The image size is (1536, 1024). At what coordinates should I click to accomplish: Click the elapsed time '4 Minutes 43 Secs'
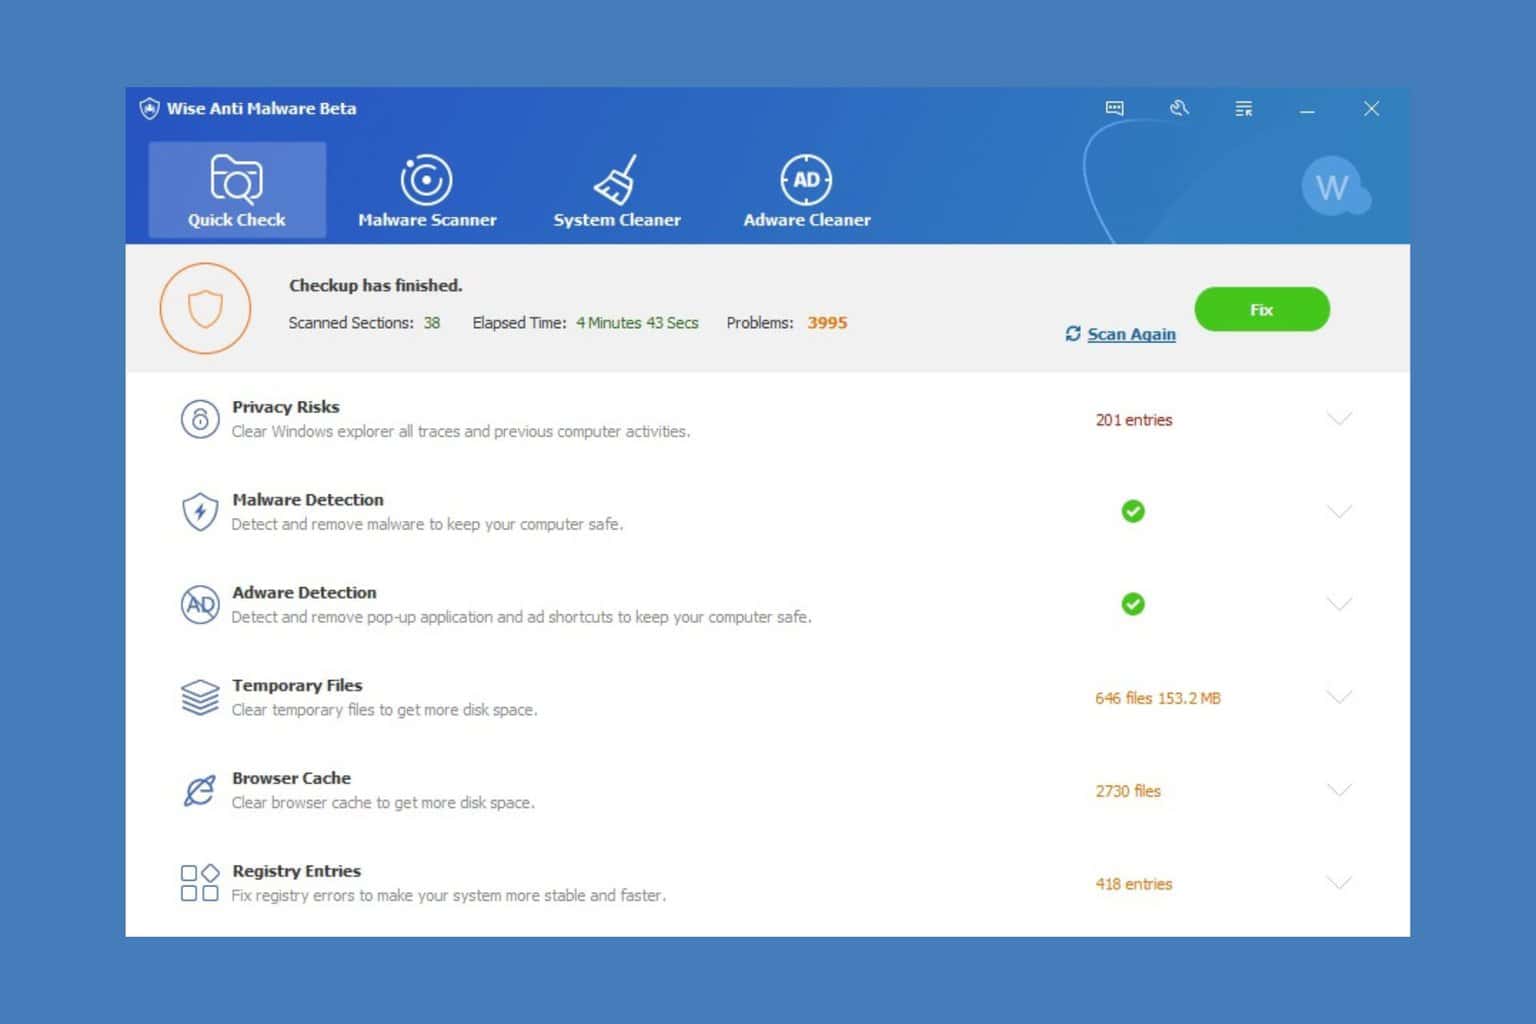[637, 323]
